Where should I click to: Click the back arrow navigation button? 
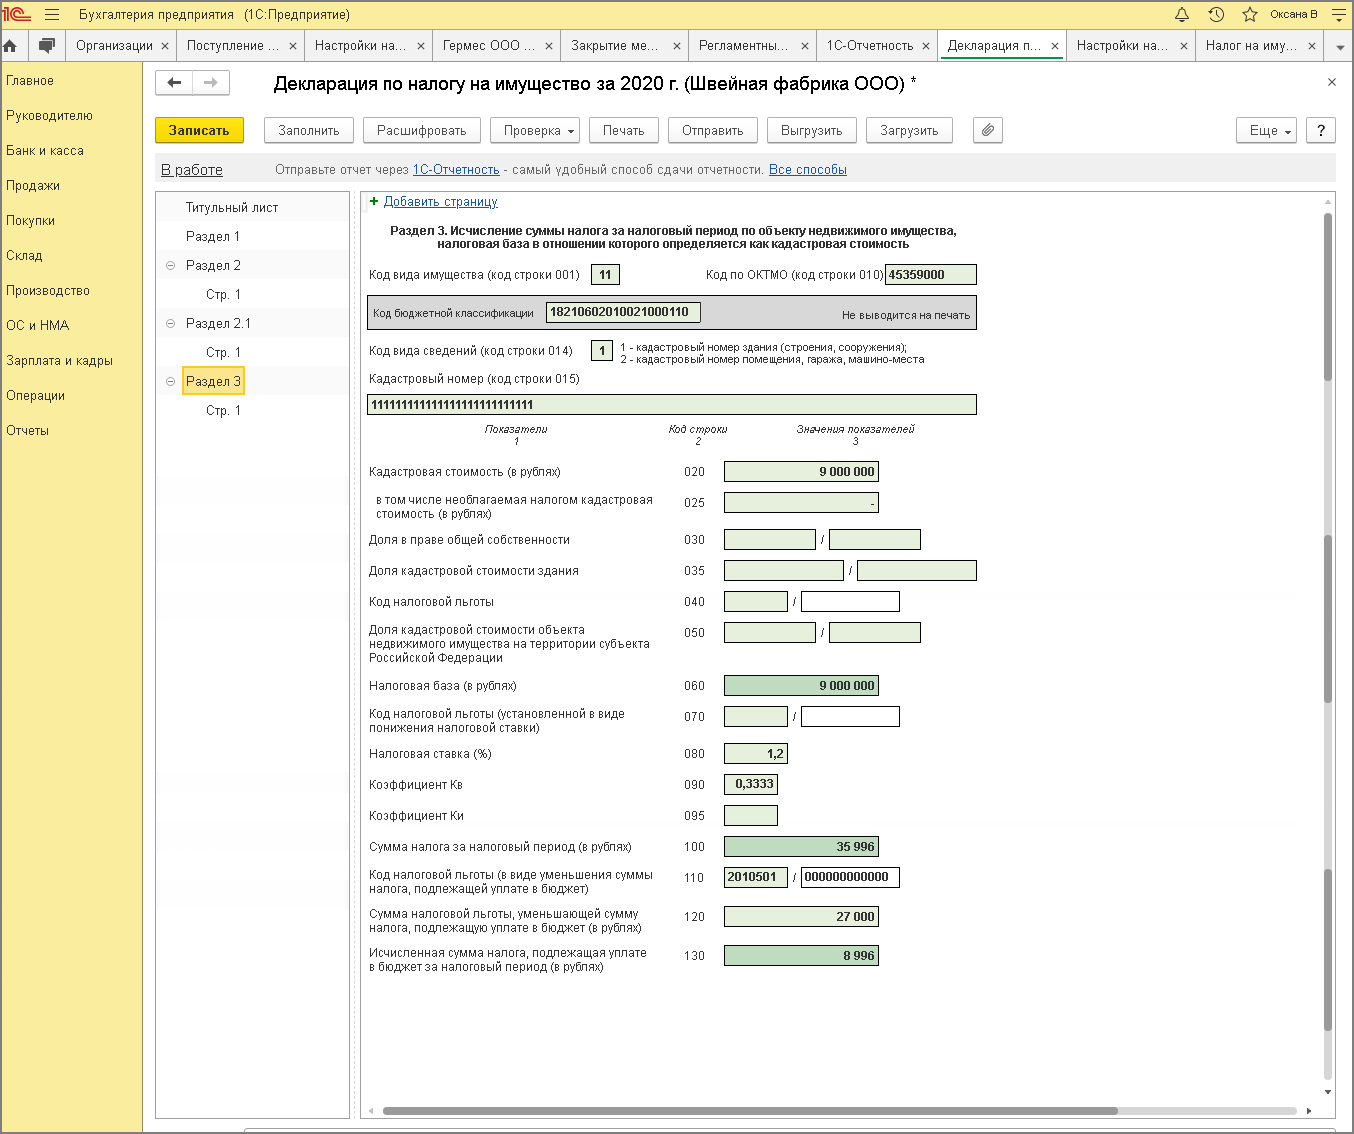(x=174, y=83)
